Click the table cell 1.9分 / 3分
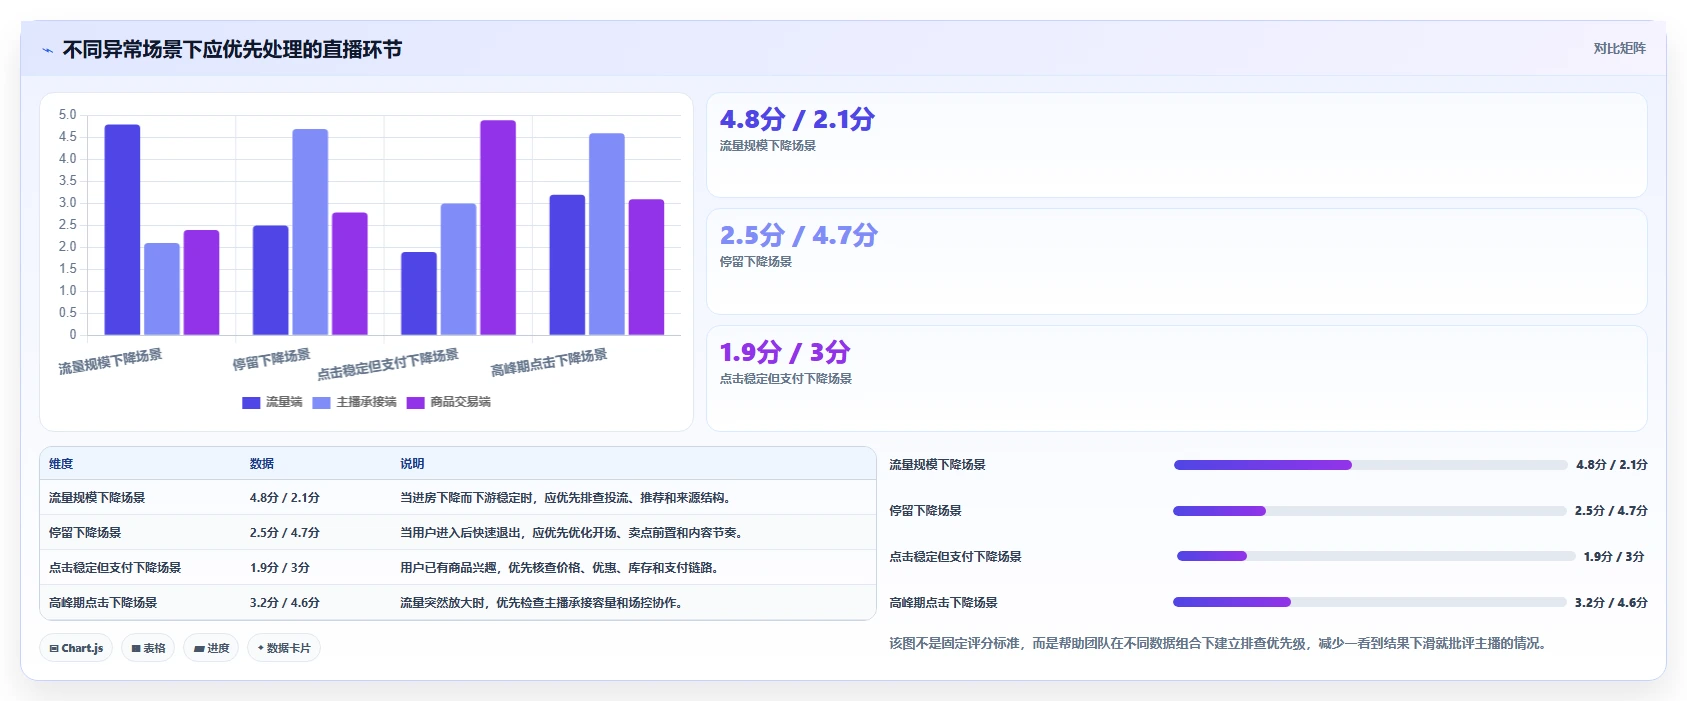The image size is (1687, 701). (x=280, y=568)
